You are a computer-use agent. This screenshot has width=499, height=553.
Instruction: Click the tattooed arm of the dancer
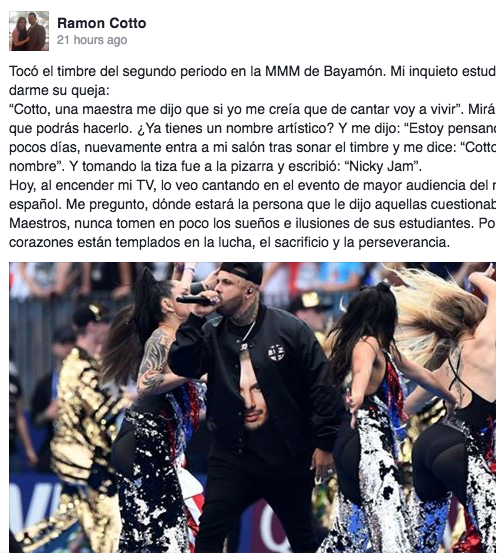153,361
